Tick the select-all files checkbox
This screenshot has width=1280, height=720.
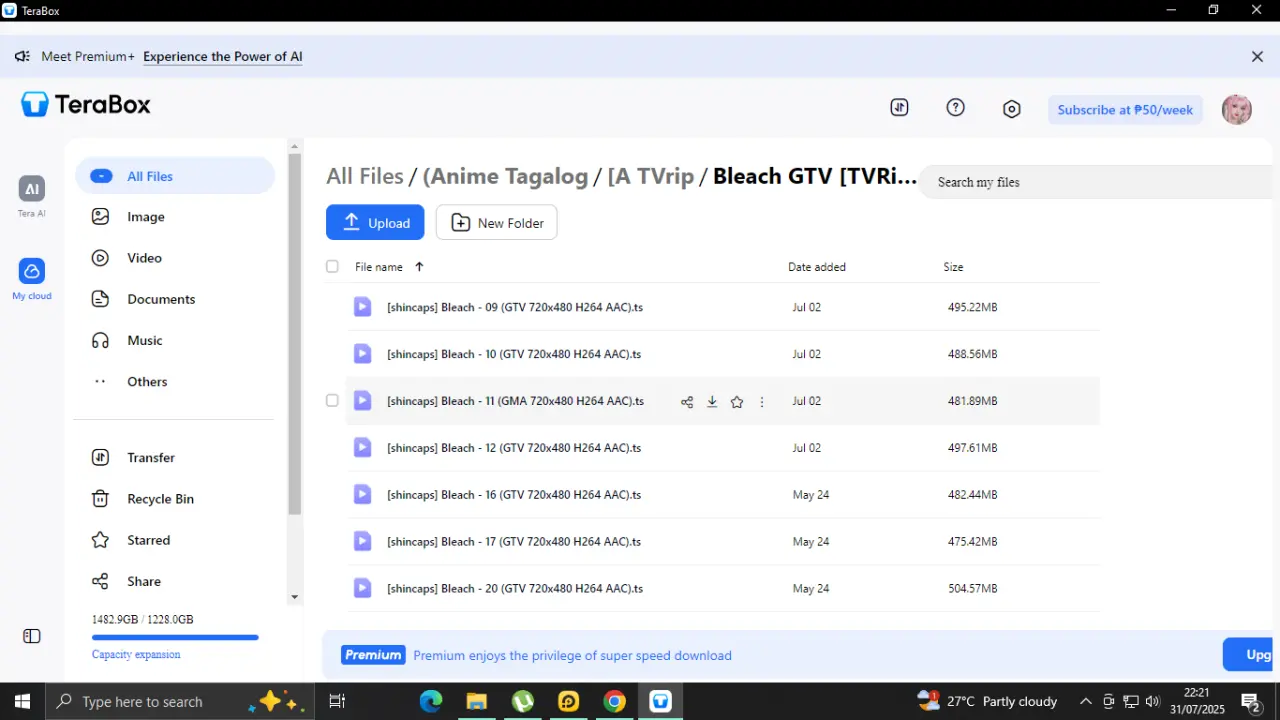click(332, 267)
